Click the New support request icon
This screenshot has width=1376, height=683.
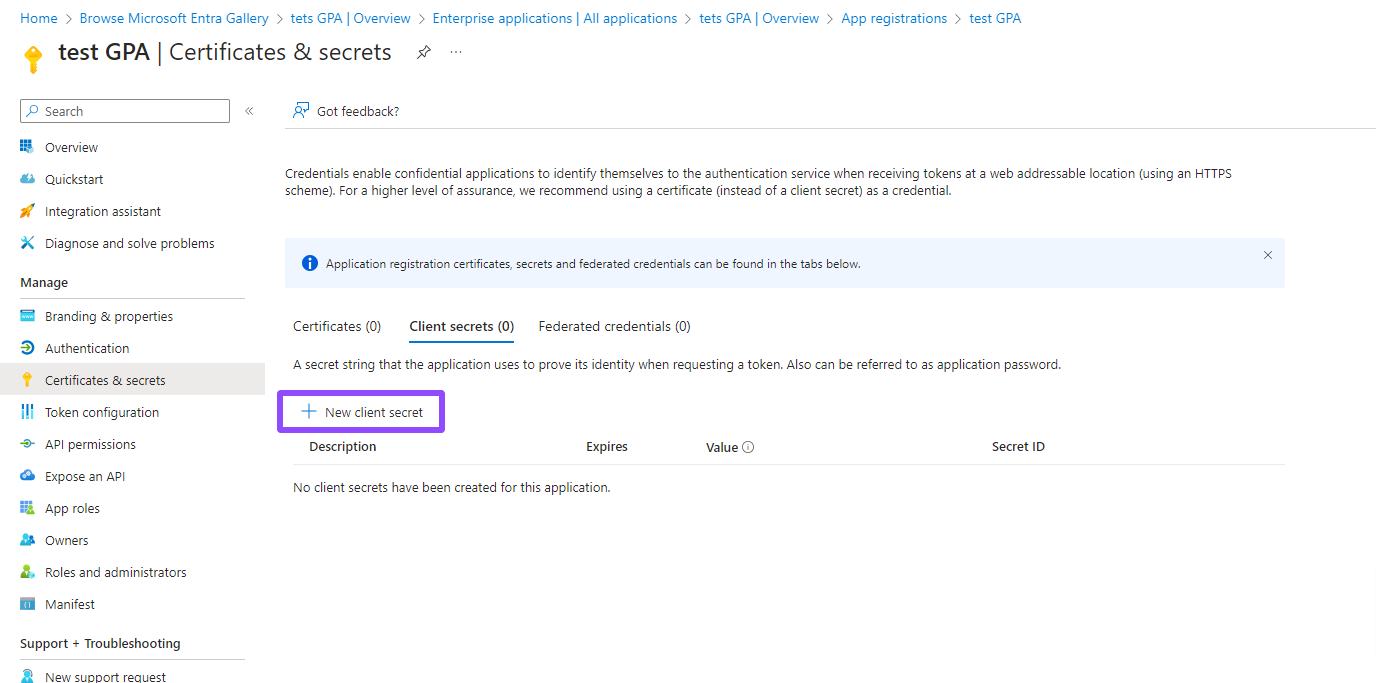point(27,677)
